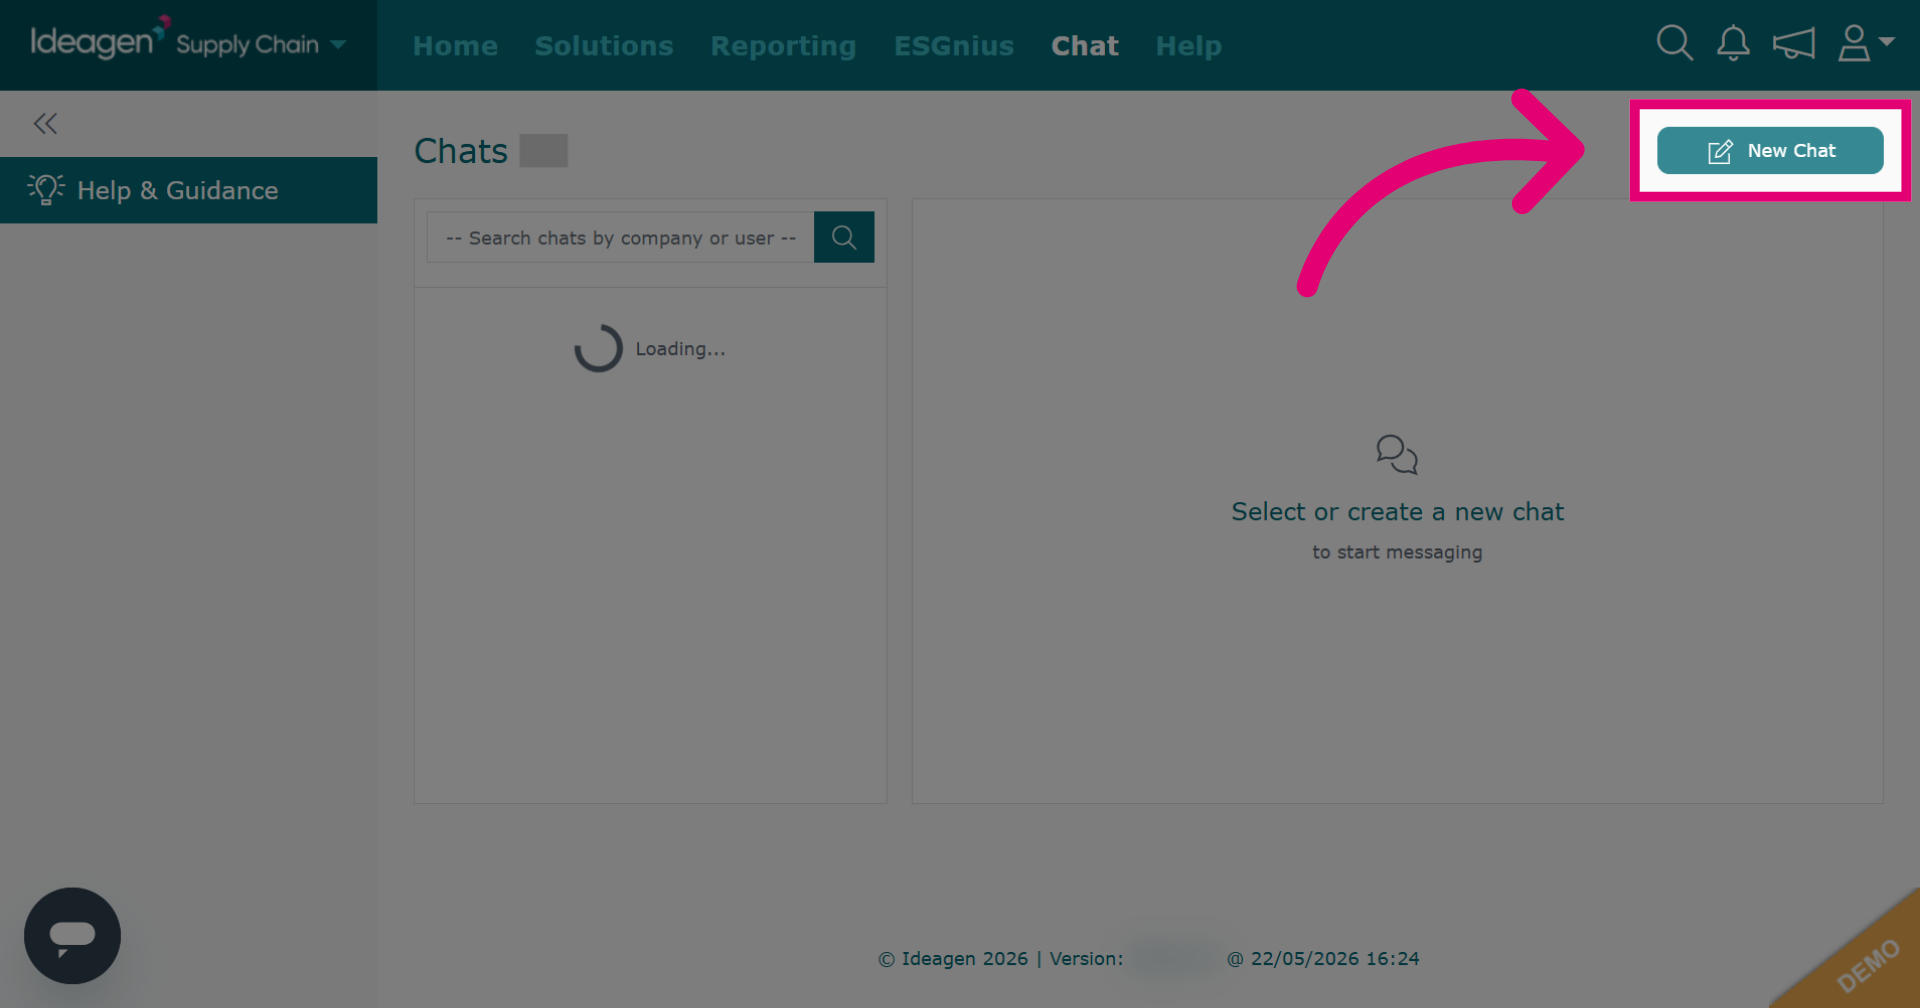Click the speech bubbles icon in chat pane

[1397, 454]
